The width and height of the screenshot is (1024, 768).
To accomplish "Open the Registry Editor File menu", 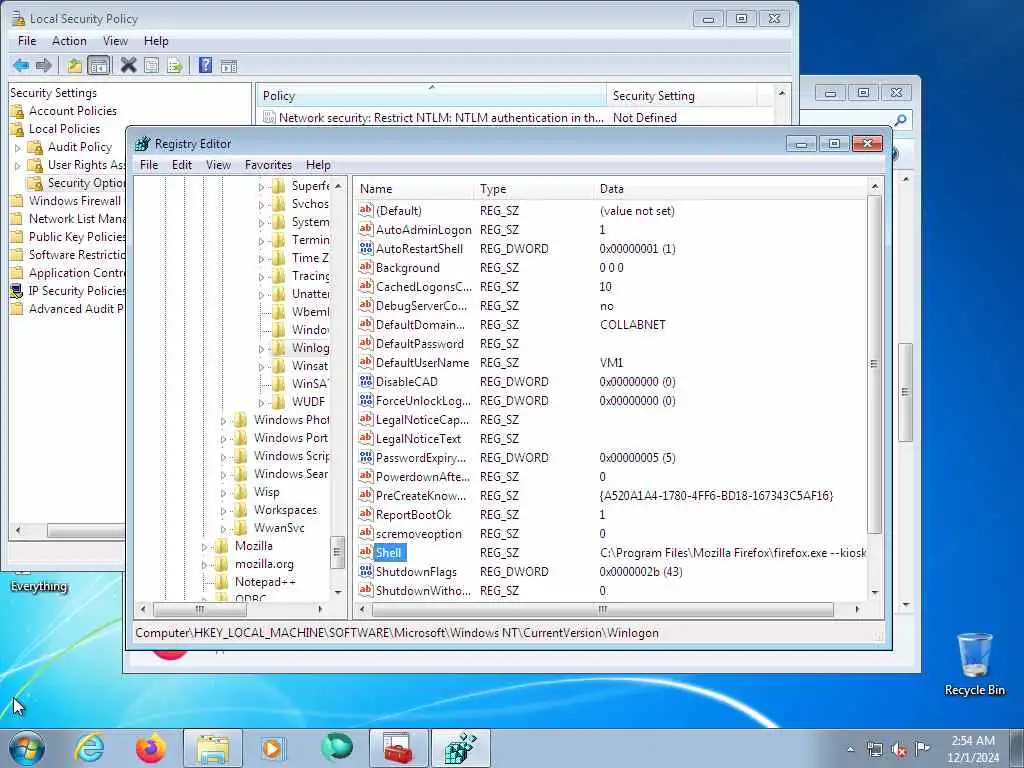I will [x=149, y=165].
